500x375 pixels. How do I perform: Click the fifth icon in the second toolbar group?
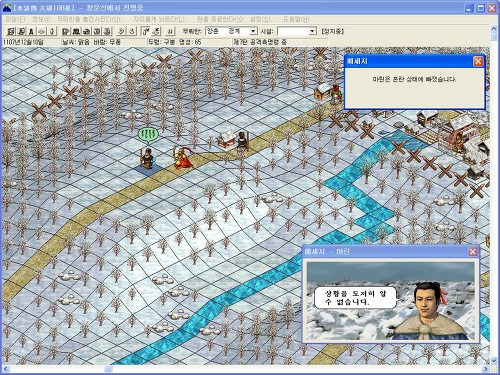click(107, 31)
